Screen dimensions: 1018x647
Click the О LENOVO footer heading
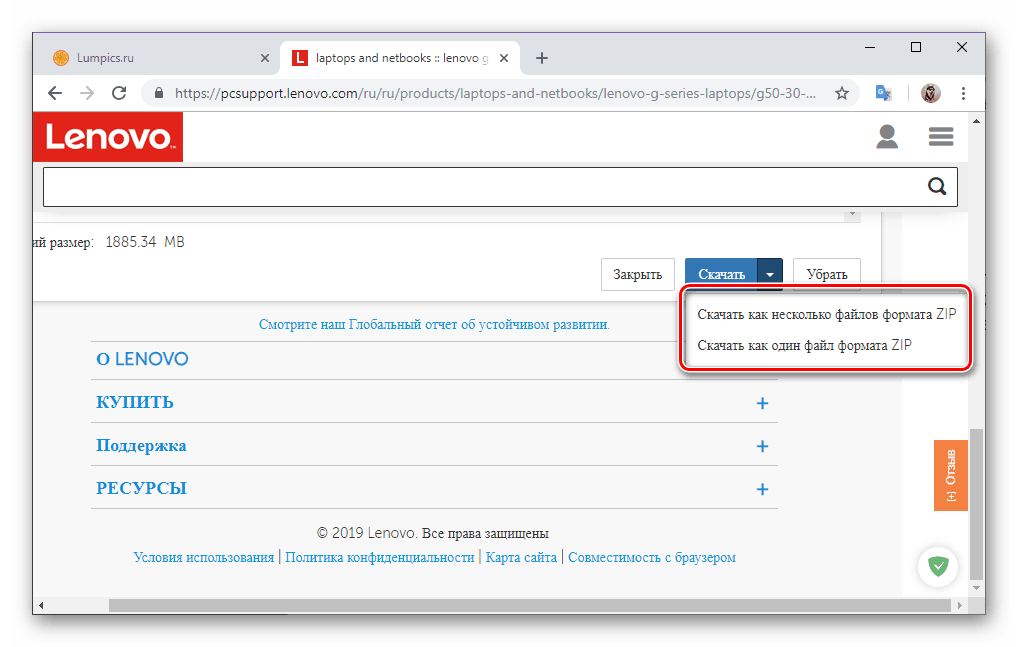142,360
